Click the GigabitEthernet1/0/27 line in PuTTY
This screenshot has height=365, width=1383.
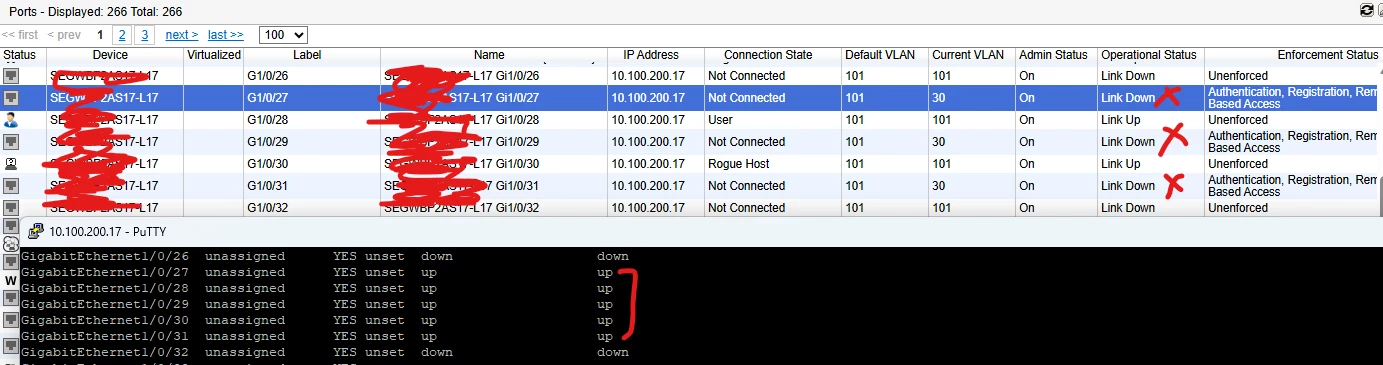click(317, 272)
